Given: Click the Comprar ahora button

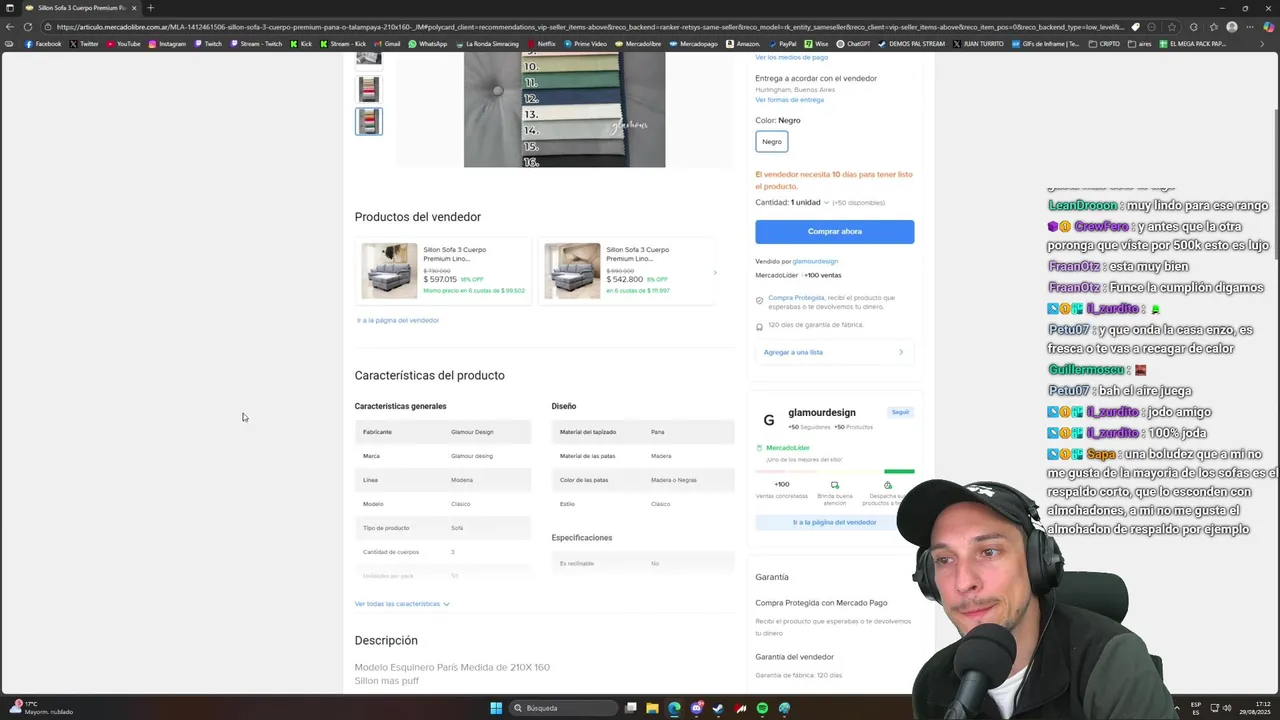Looking at the screenshot, I should pos(834,231).
